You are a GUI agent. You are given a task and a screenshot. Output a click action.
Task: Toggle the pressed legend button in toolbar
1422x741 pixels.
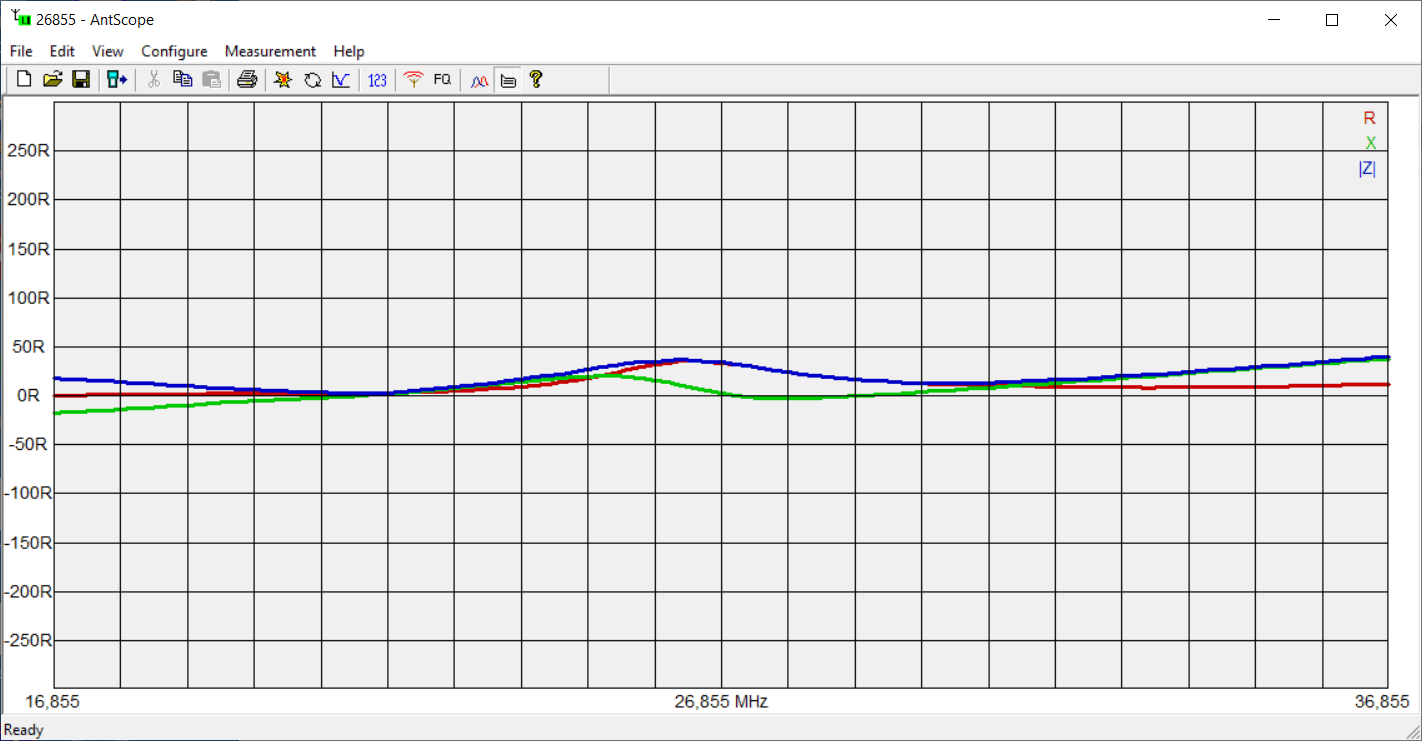(x=508, y=80)
